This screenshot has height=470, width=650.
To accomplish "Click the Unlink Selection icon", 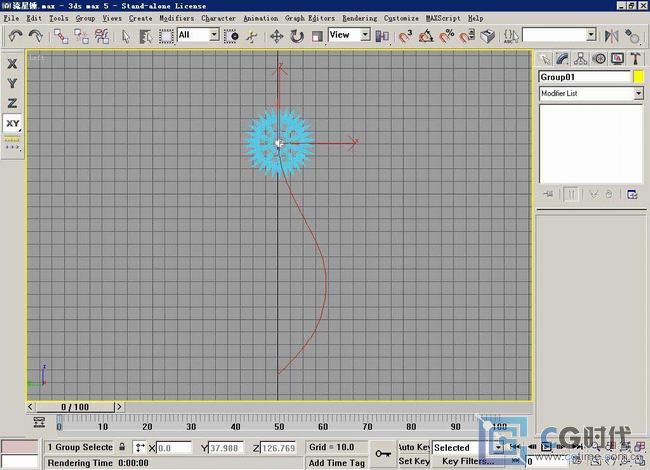I will (81, 36).
